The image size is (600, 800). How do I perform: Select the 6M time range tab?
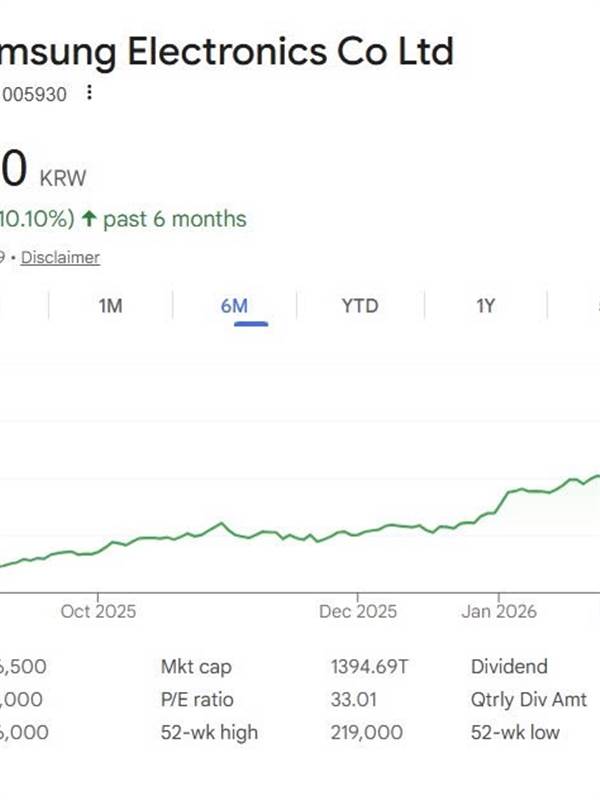pos(234,306)
